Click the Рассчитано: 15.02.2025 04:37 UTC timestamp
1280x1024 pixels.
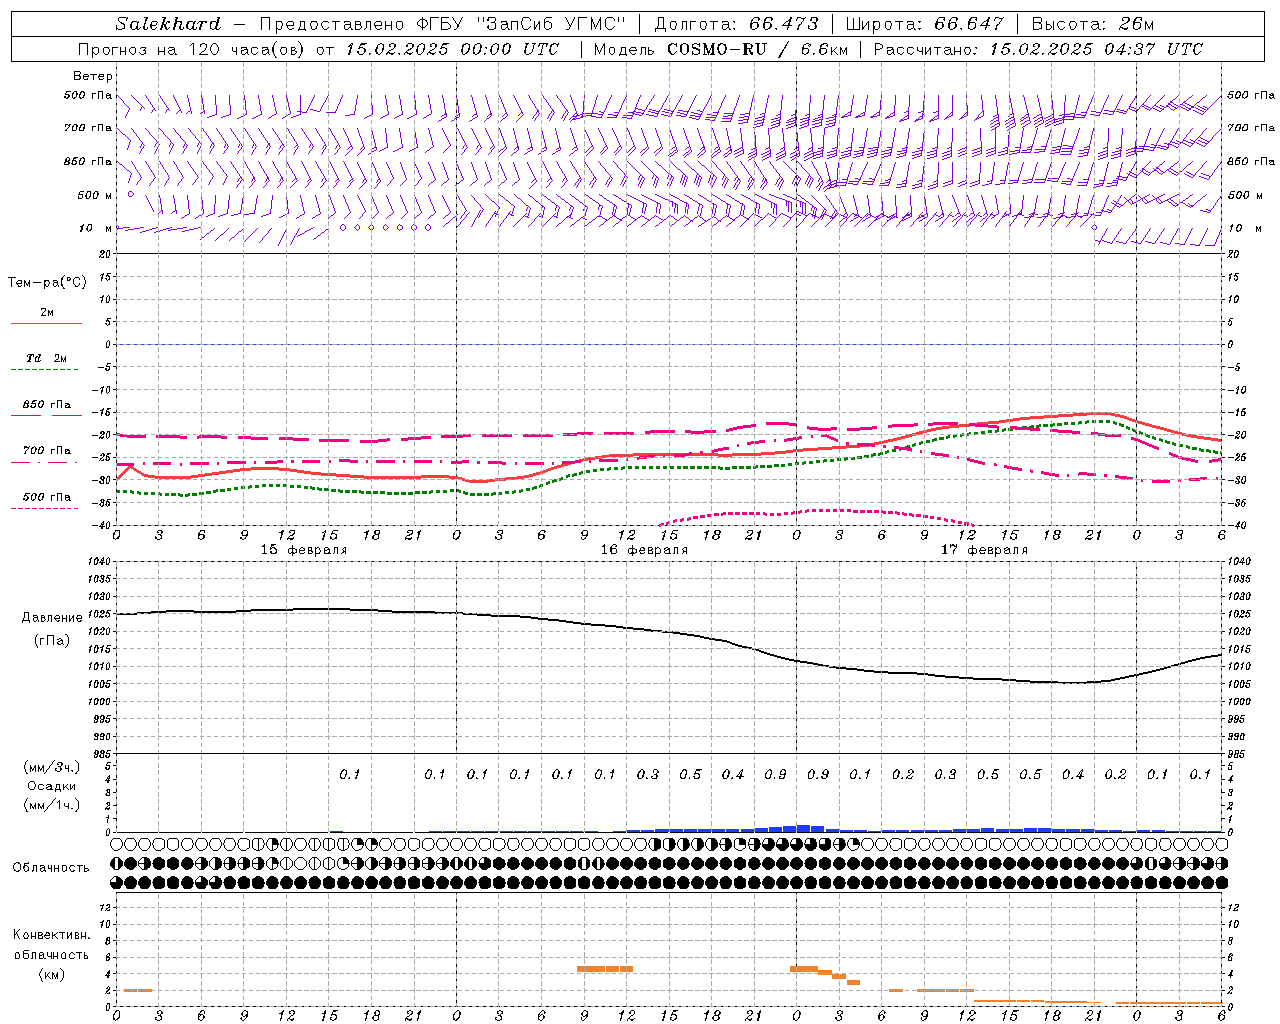pyautogui.click(x=1038, y=49)
